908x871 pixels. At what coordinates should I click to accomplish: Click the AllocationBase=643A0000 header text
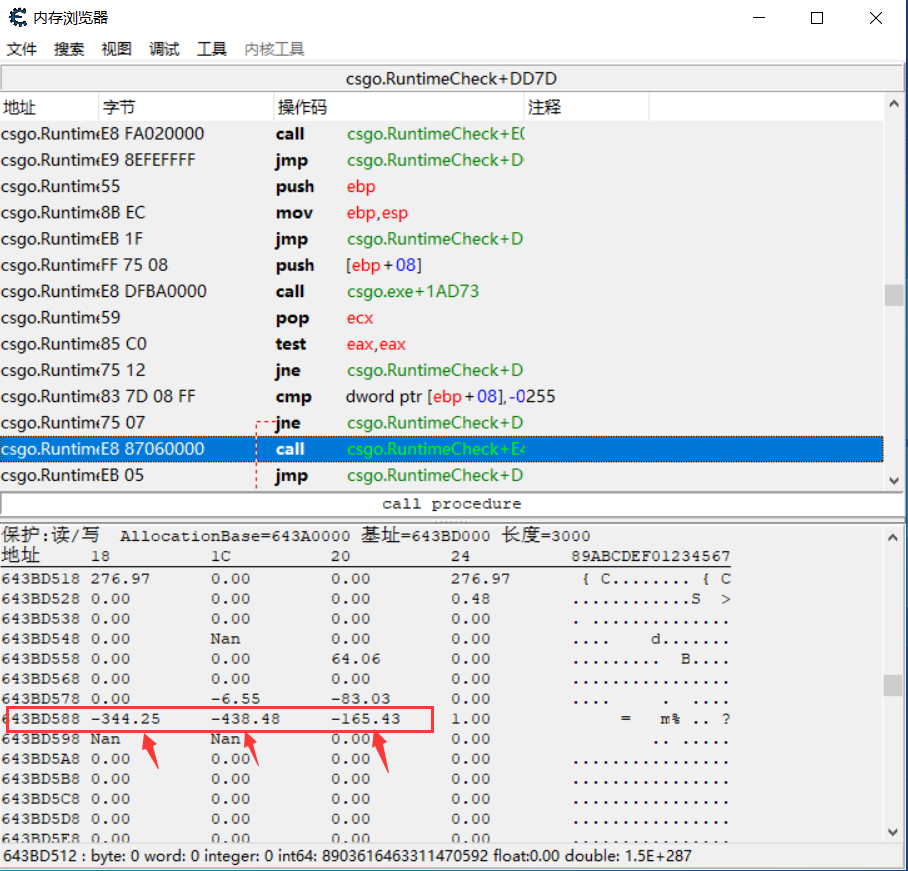tap(235, 536)
